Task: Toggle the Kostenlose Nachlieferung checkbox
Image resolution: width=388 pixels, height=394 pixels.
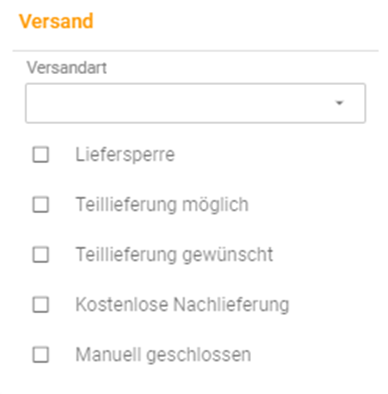Action: (41, 305)
